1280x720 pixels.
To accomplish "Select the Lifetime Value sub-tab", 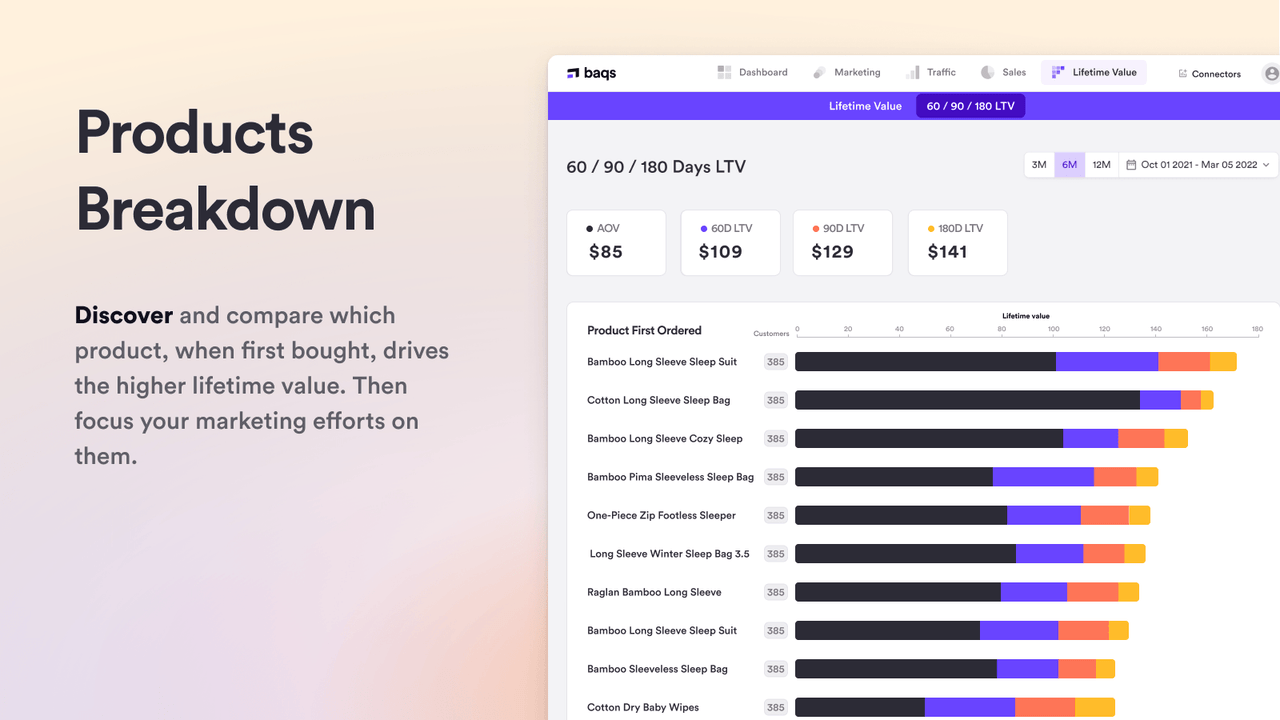I will pos(865,106).
